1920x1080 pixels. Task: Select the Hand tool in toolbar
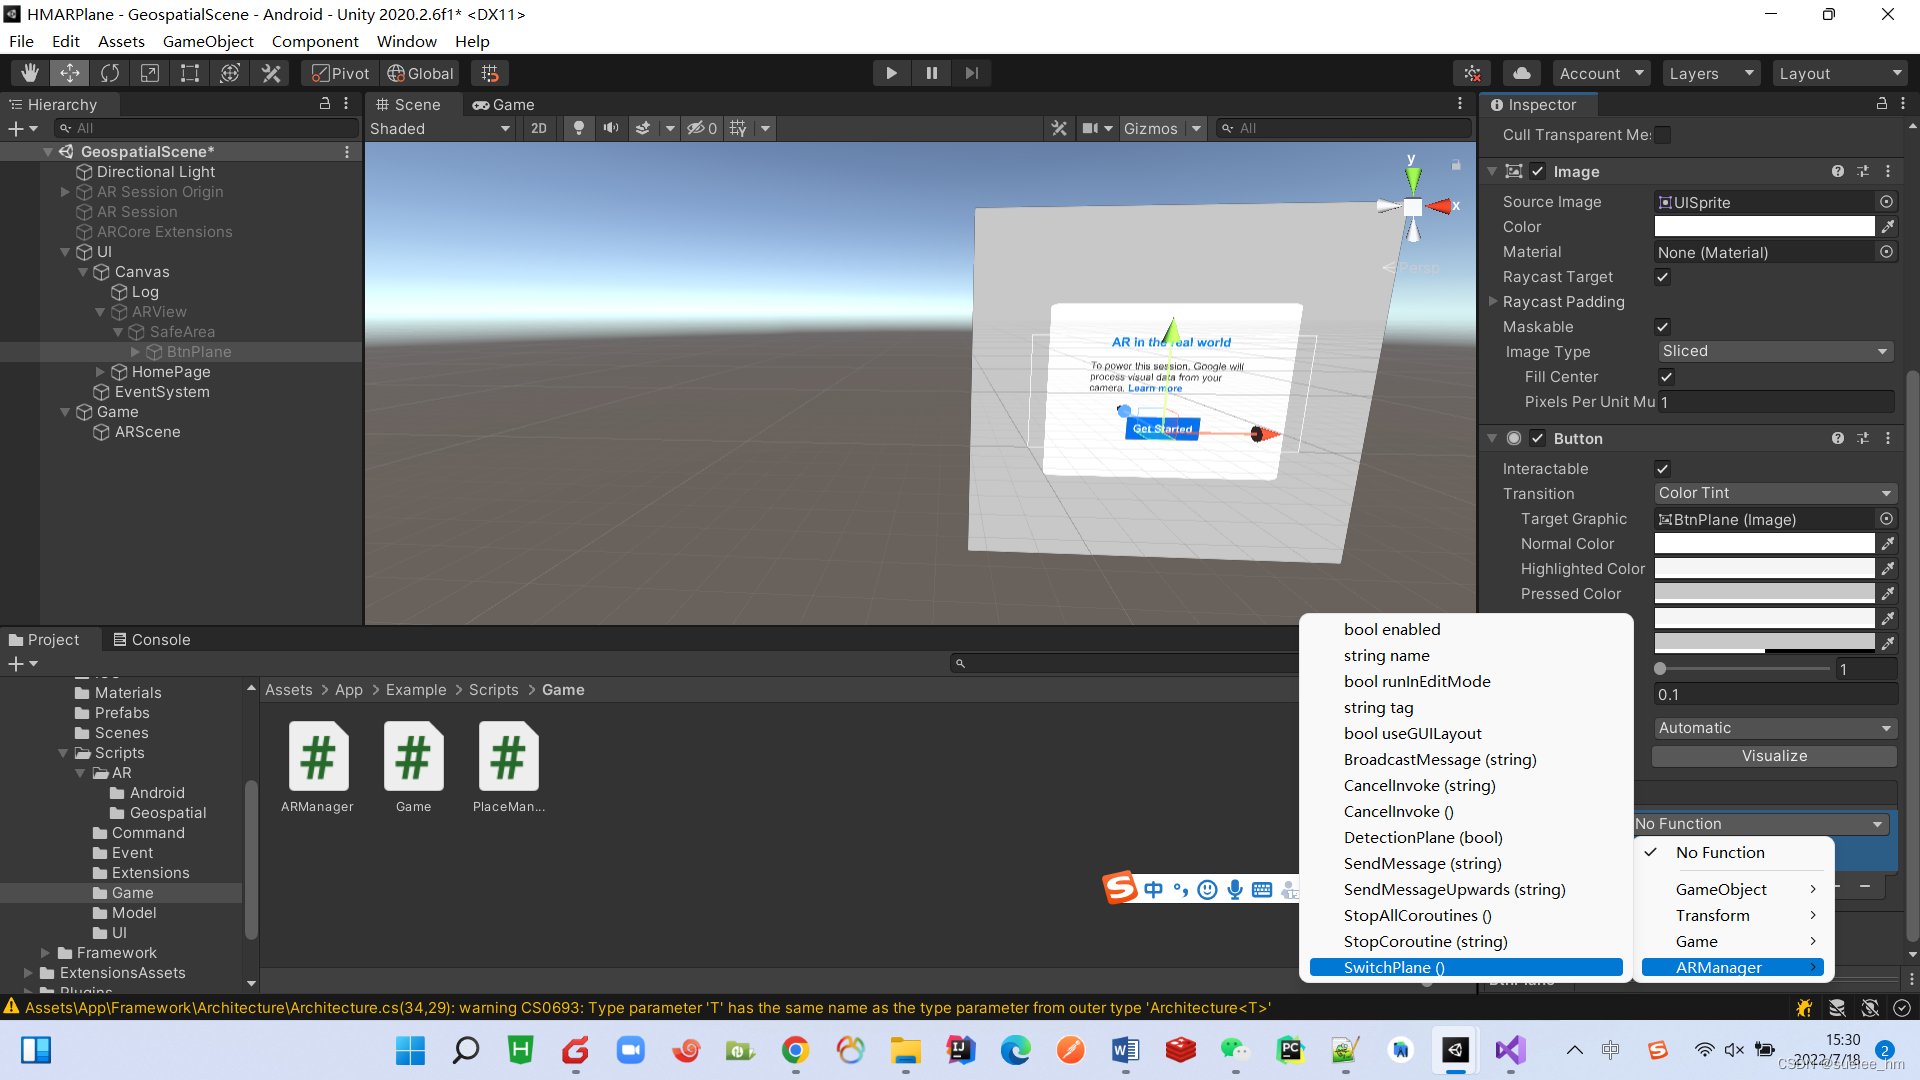30,73
